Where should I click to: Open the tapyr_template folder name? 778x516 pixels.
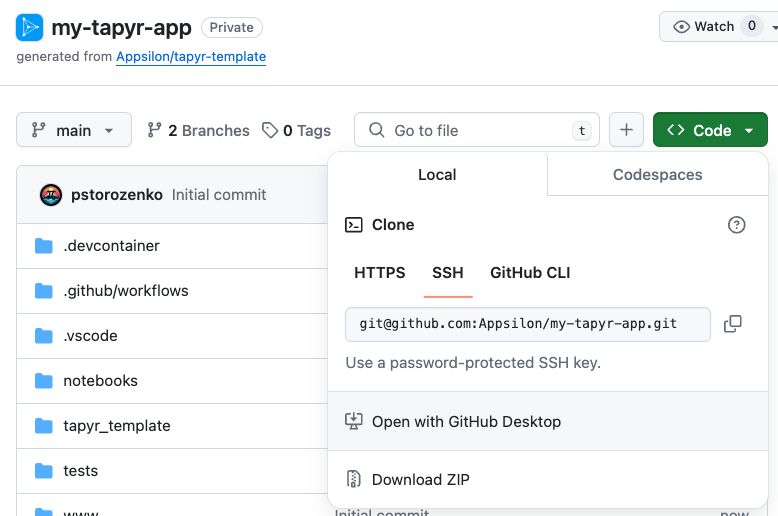(x=117, y=426)
